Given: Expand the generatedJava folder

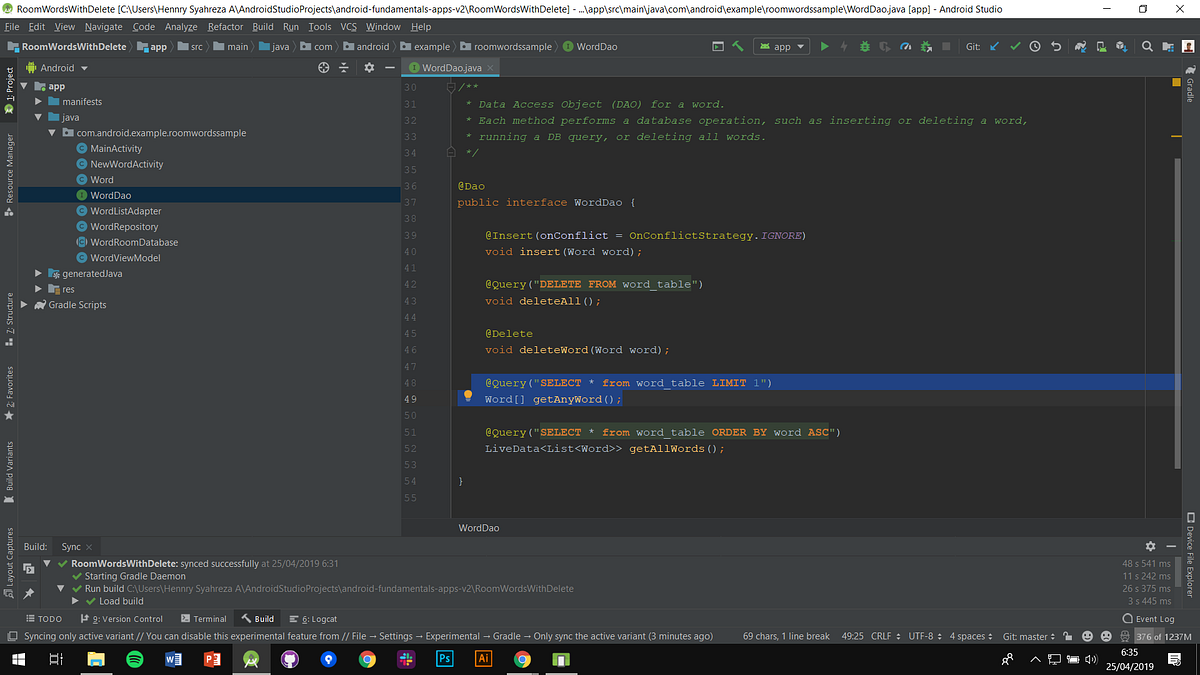Looking at the screenshot, I should point(38,273).
